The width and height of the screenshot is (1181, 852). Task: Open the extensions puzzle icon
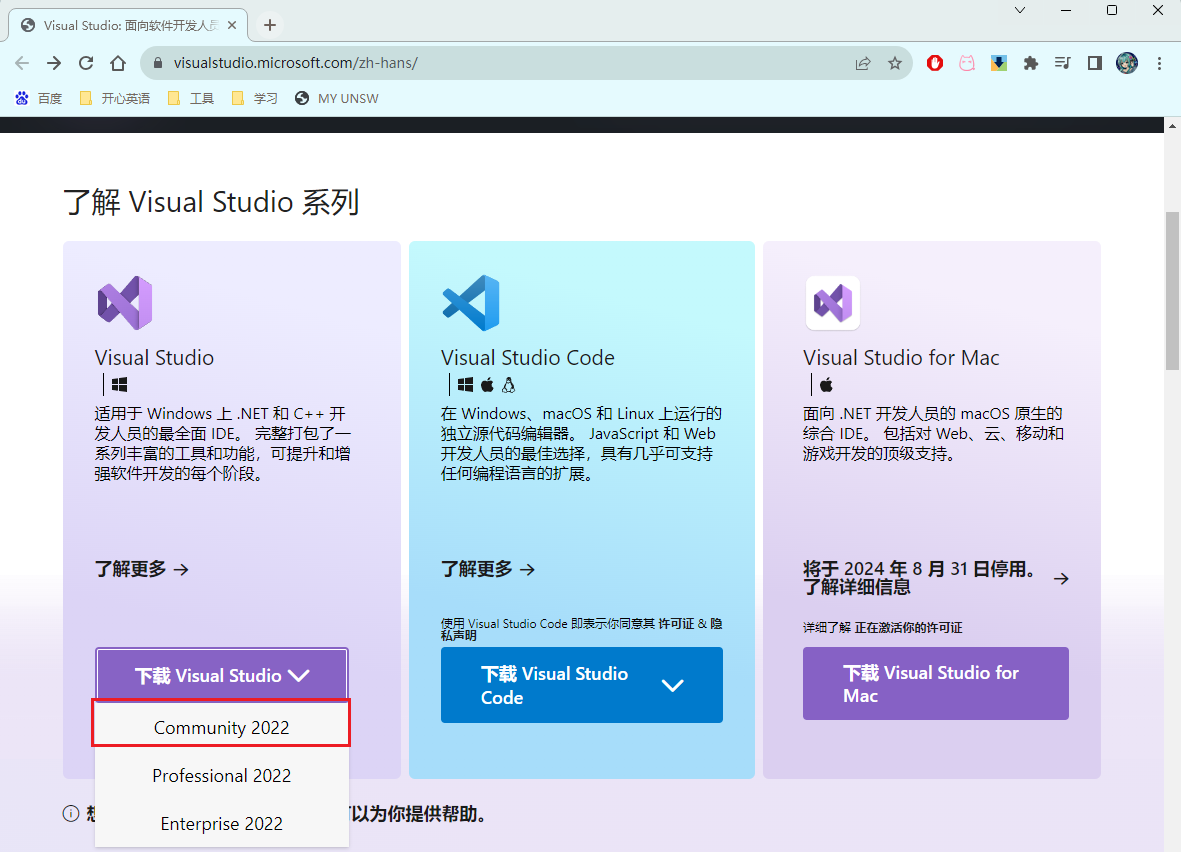[x=1030, y=63]
